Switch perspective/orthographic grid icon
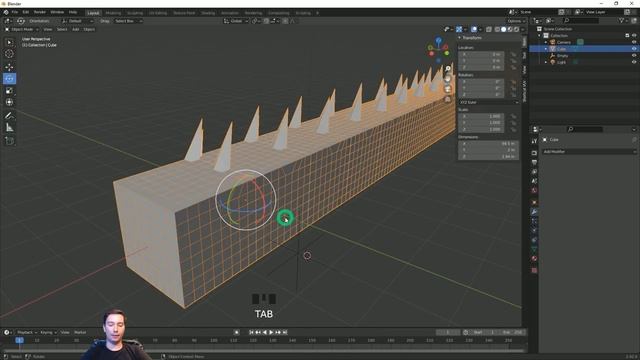Screen dimensions: 640x360 click(448, 99)
